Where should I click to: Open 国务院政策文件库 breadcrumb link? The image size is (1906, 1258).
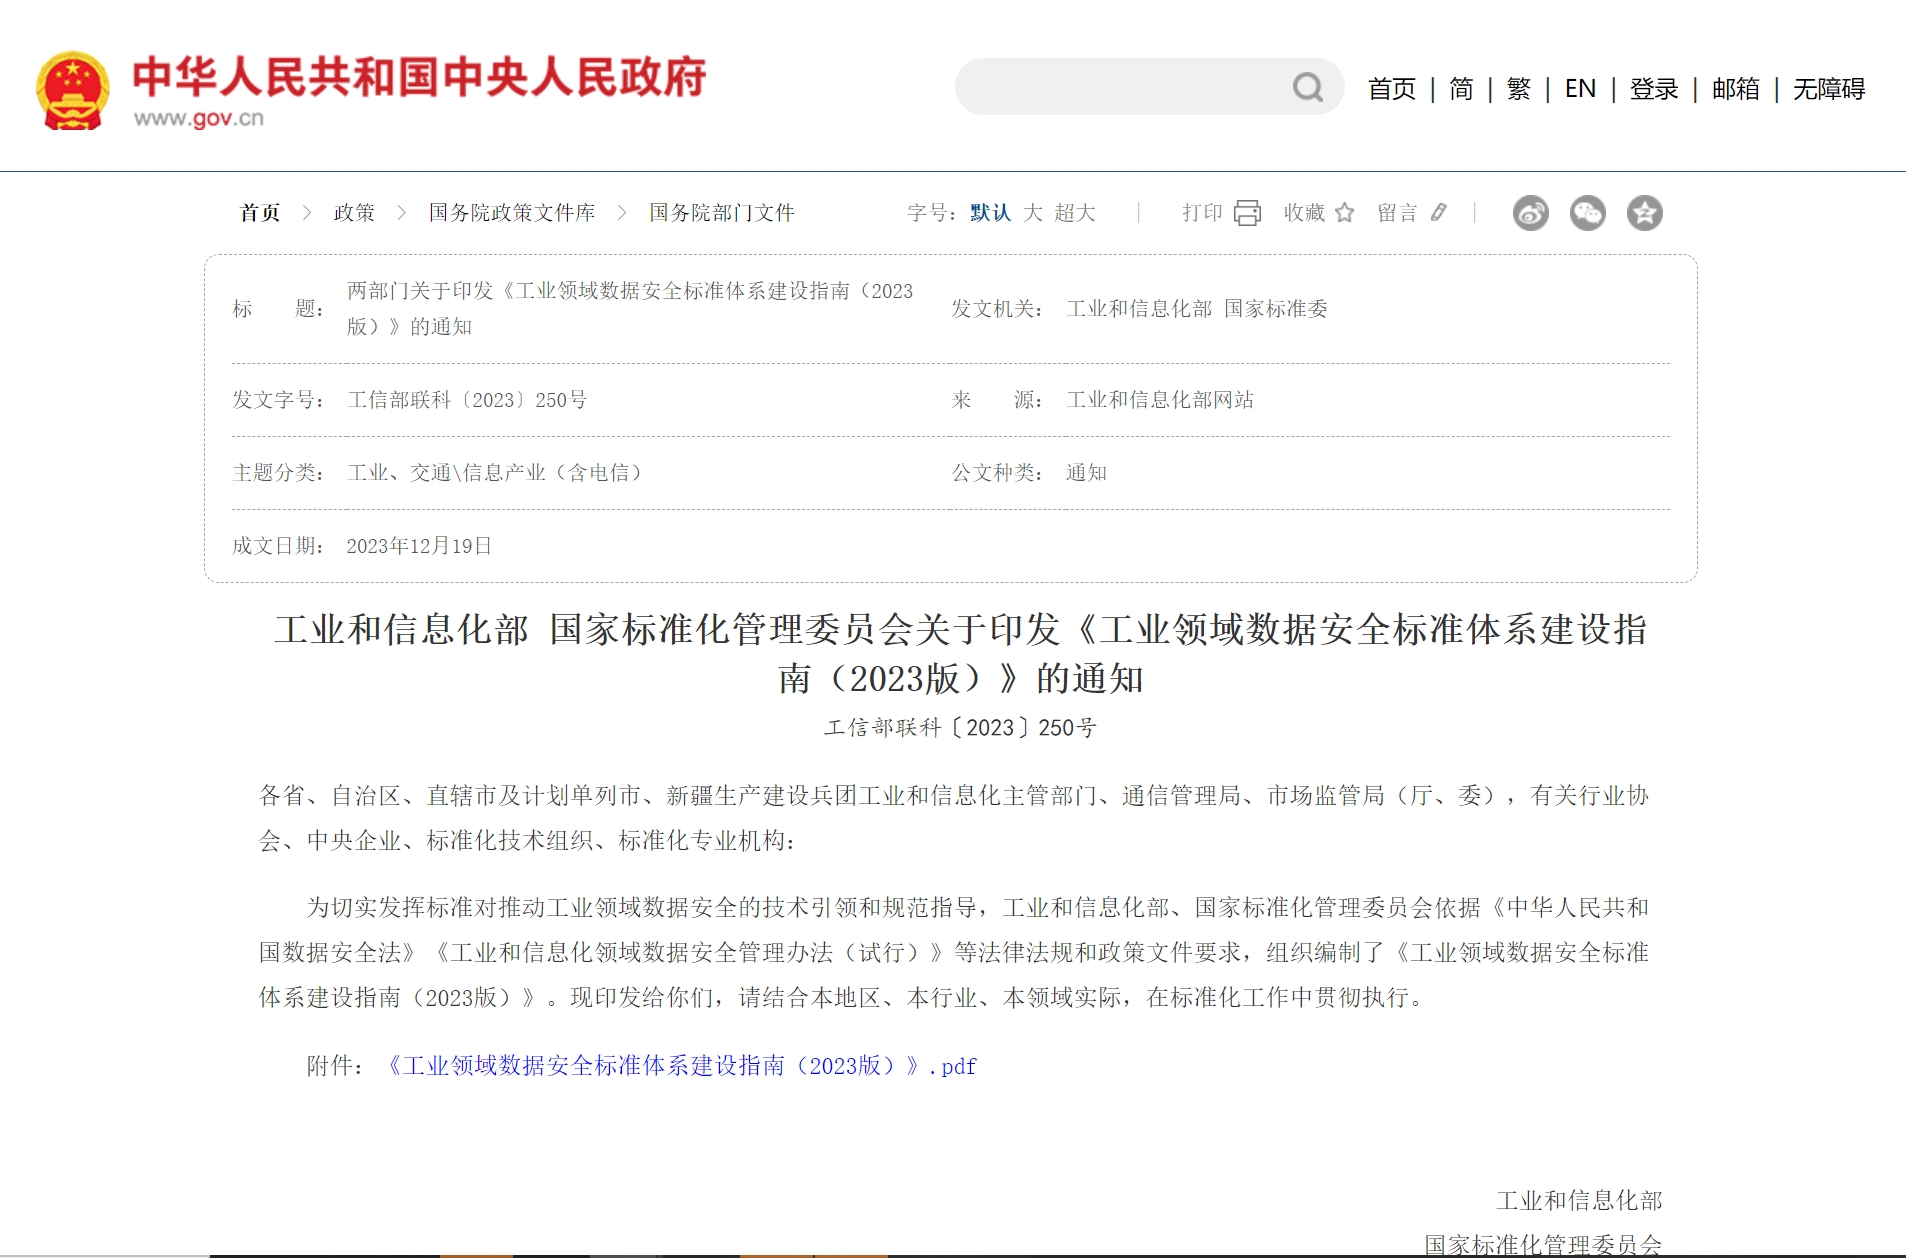point(512,213)
